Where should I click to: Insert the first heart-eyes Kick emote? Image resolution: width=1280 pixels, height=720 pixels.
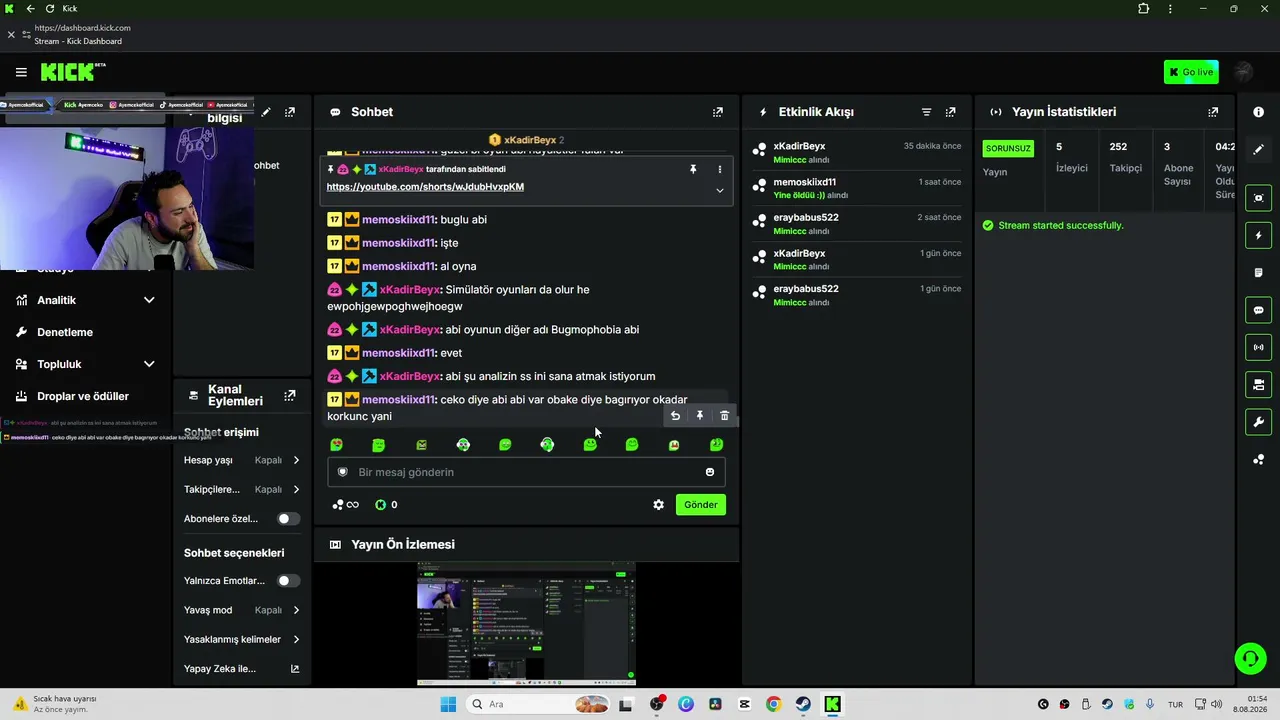pos(336,445)
